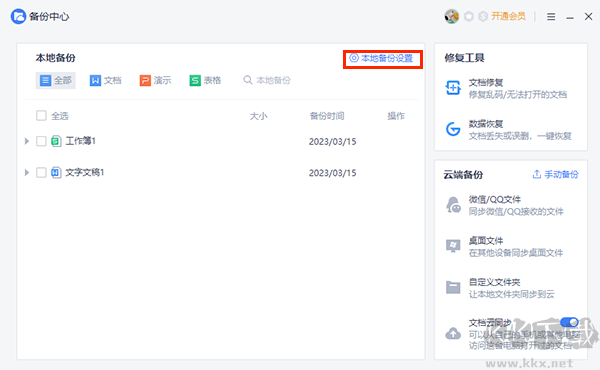Open the hamburger main menu

(551, 16)
